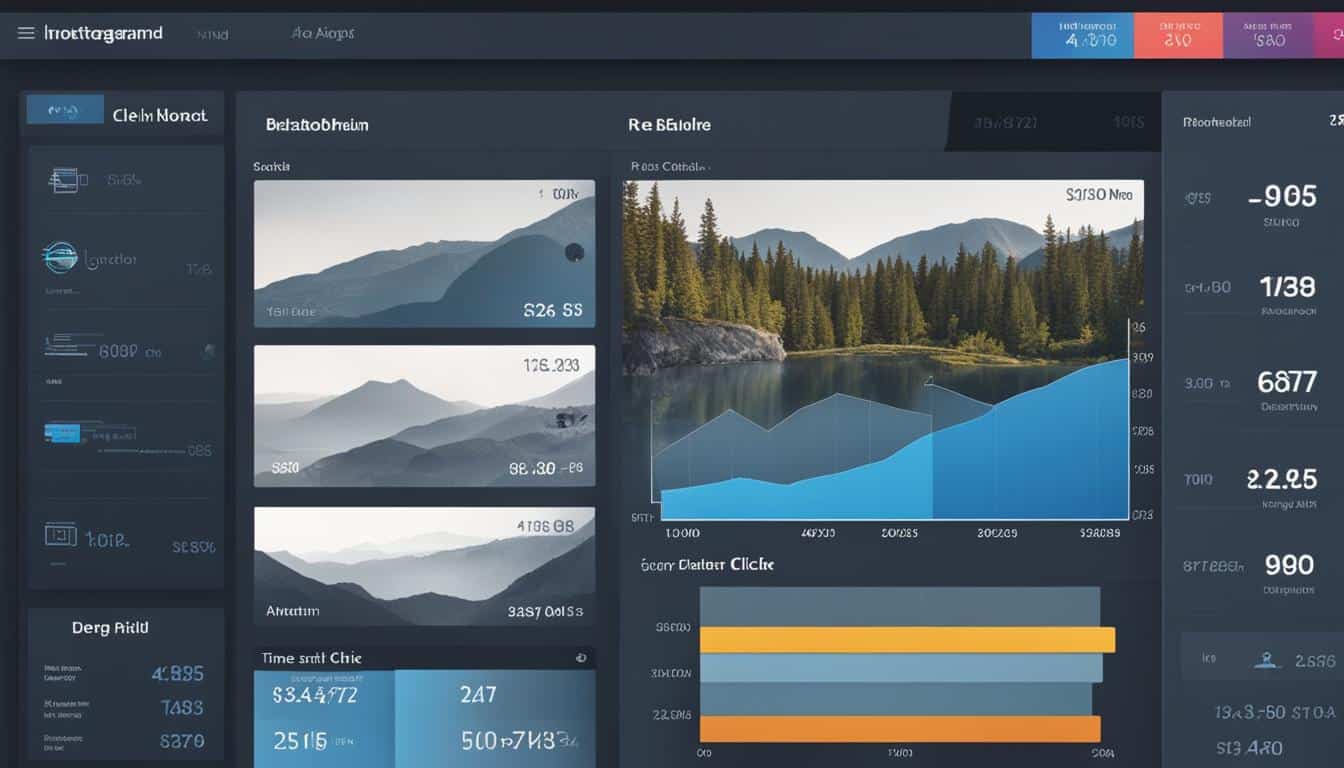
Task: Select the purple tab in the top-right header
Action: (x=1270, y=36)
